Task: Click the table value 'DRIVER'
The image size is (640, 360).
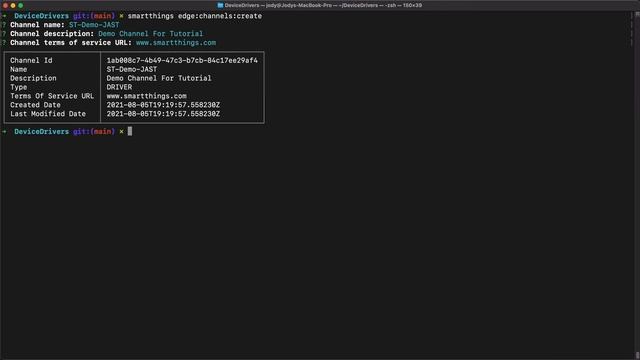Action: tap(119, 87)
